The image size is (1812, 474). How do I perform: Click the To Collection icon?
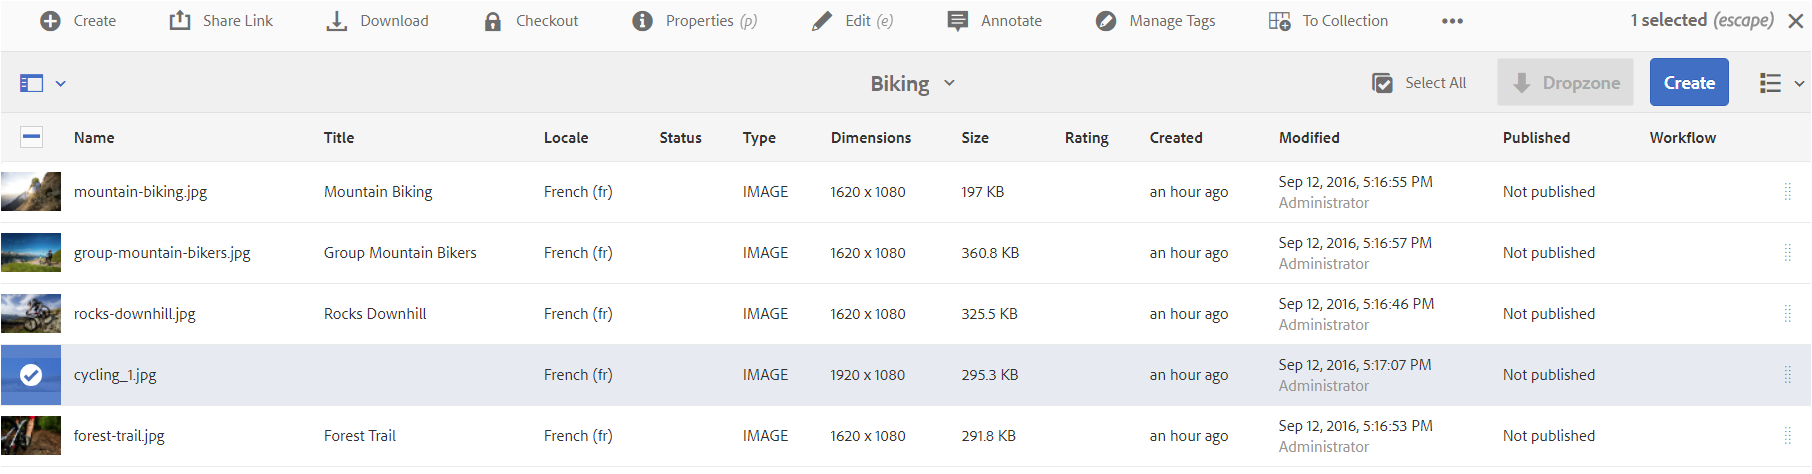tap(1280, 21)
